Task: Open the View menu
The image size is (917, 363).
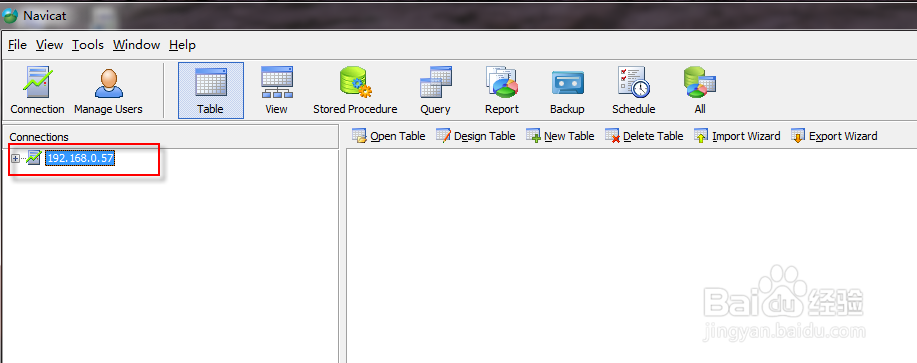Action: 49,45
